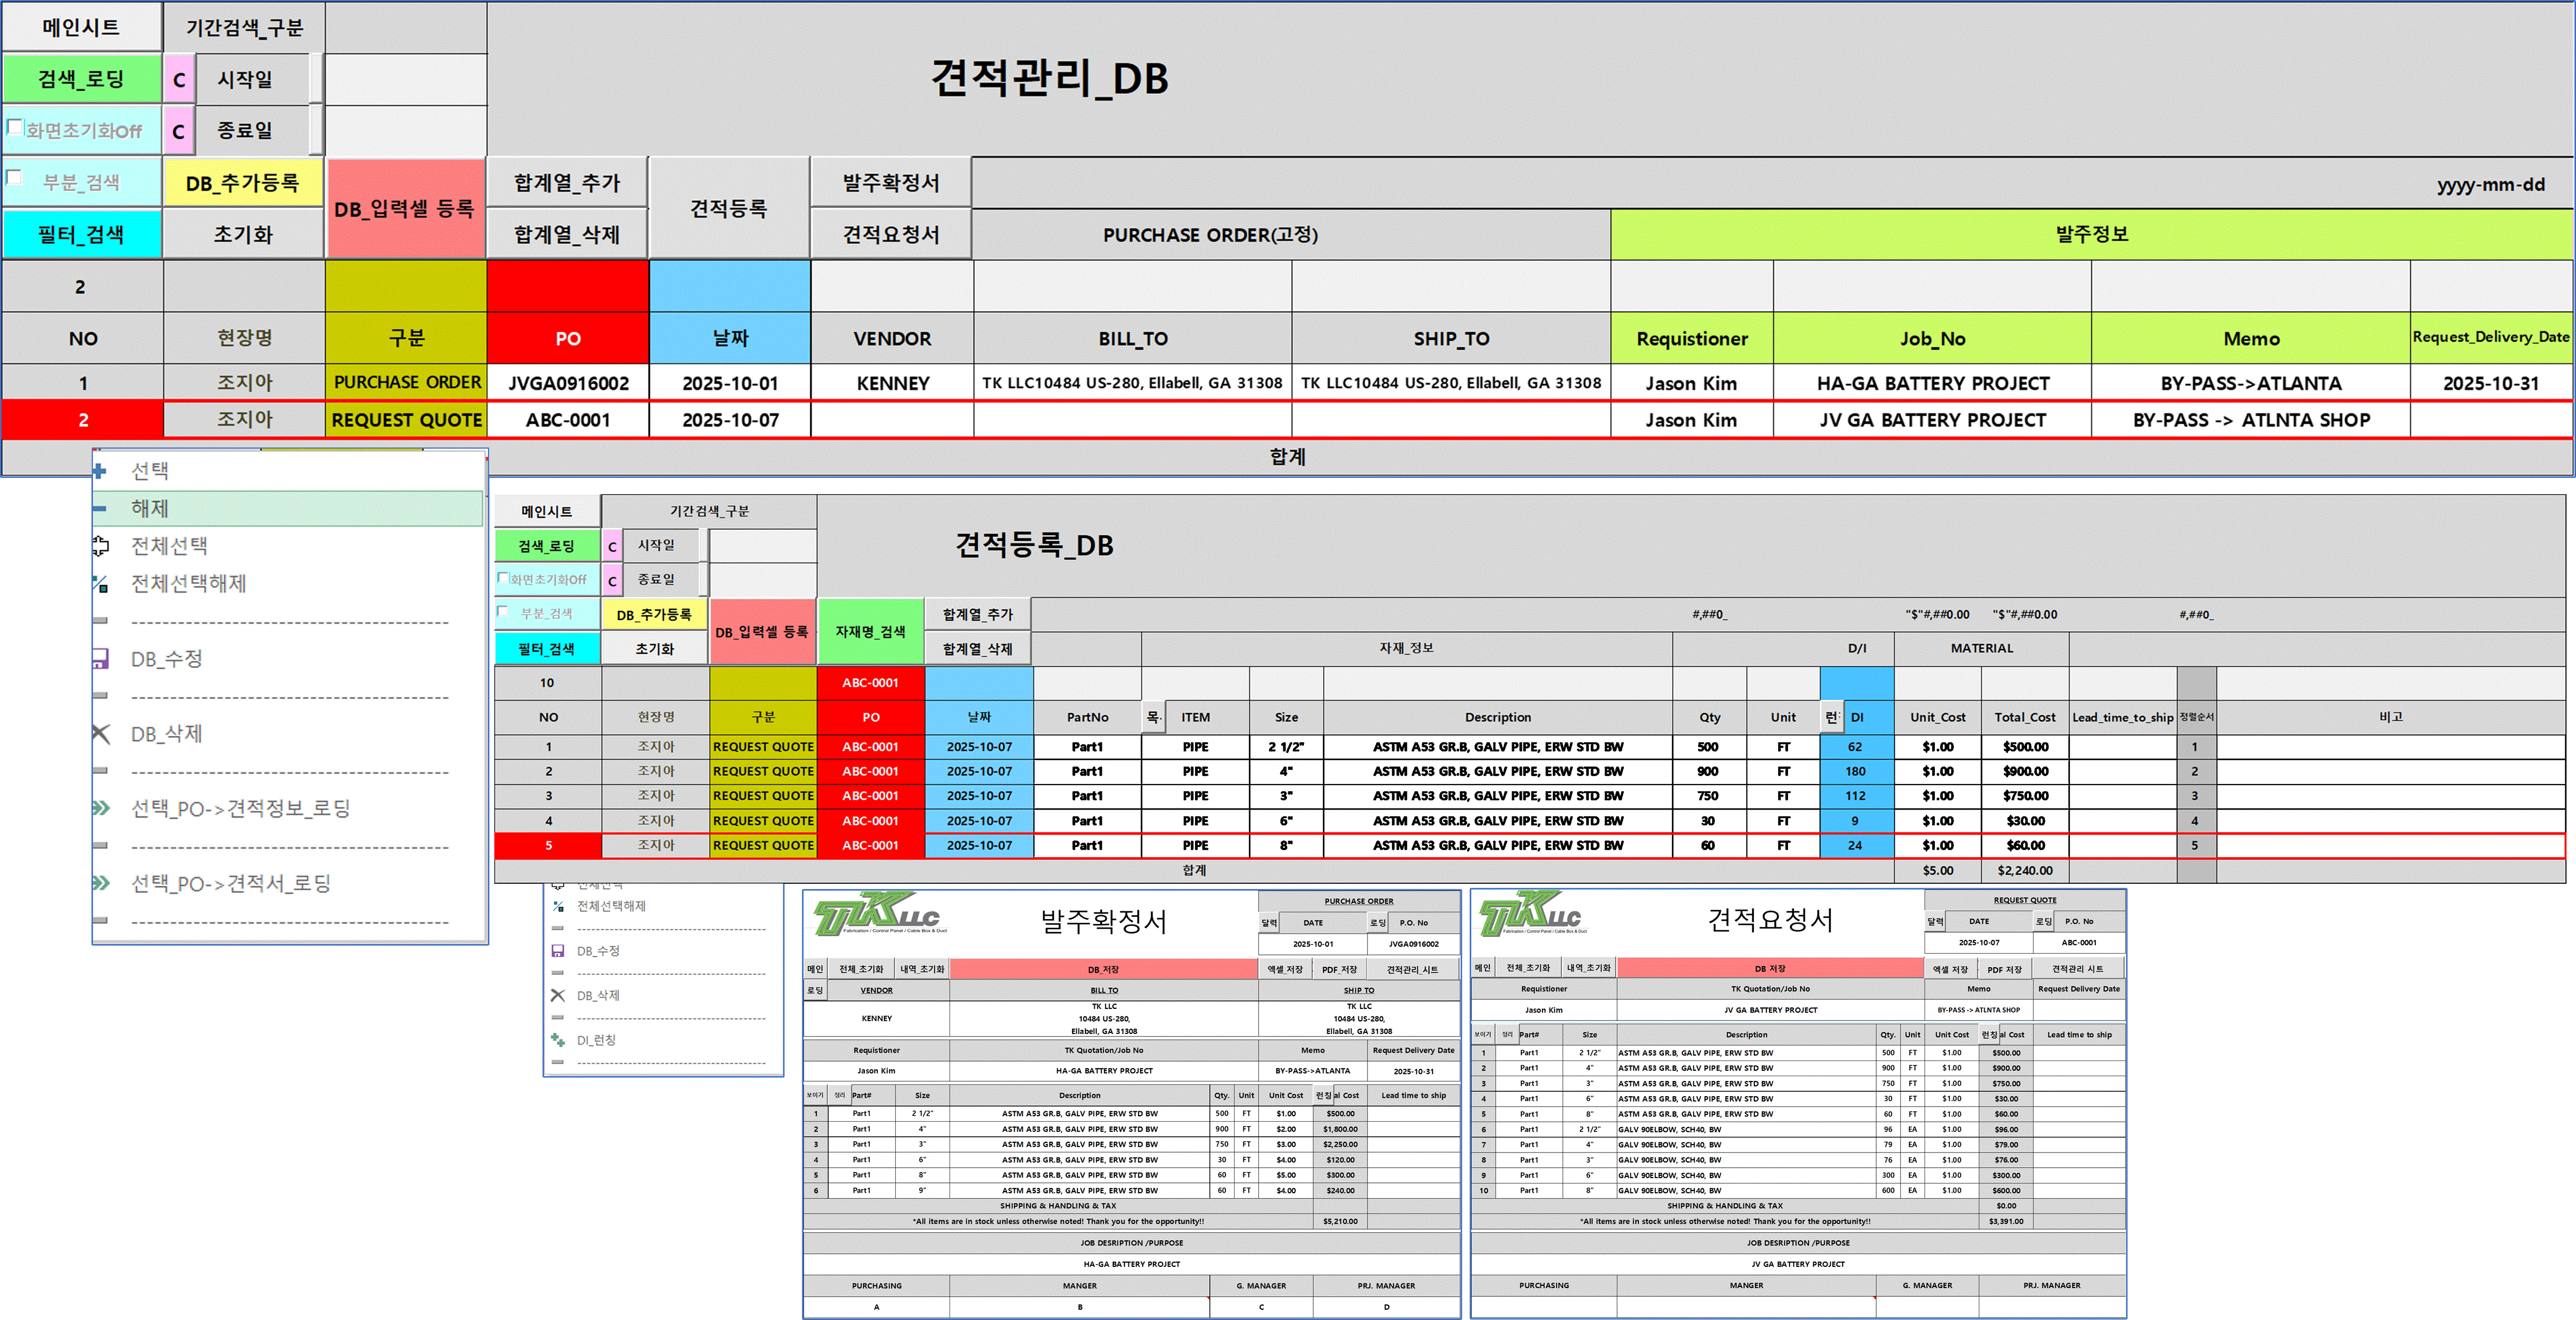Select the DI_런칭 green plus icon
The height and width of the screenshot is (1320, 2576).
(557, 1040)
